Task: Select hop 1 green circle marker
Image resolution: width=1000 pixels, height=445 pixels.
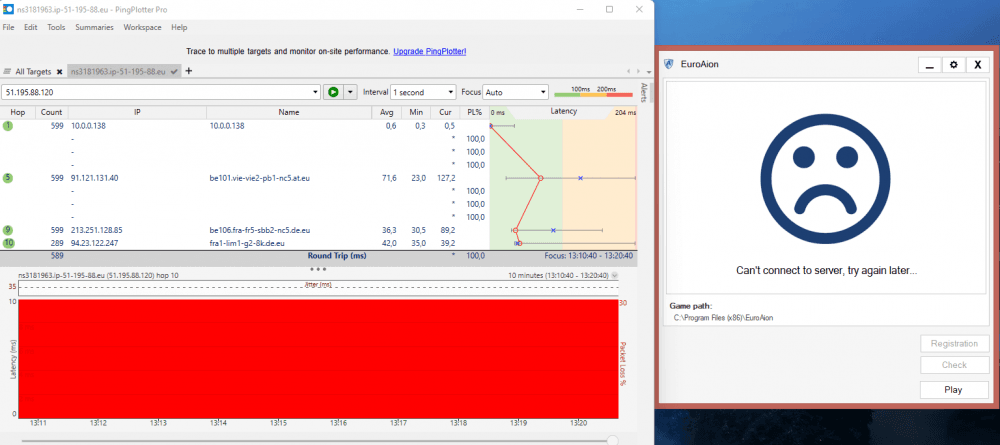Action: [8, 126]
